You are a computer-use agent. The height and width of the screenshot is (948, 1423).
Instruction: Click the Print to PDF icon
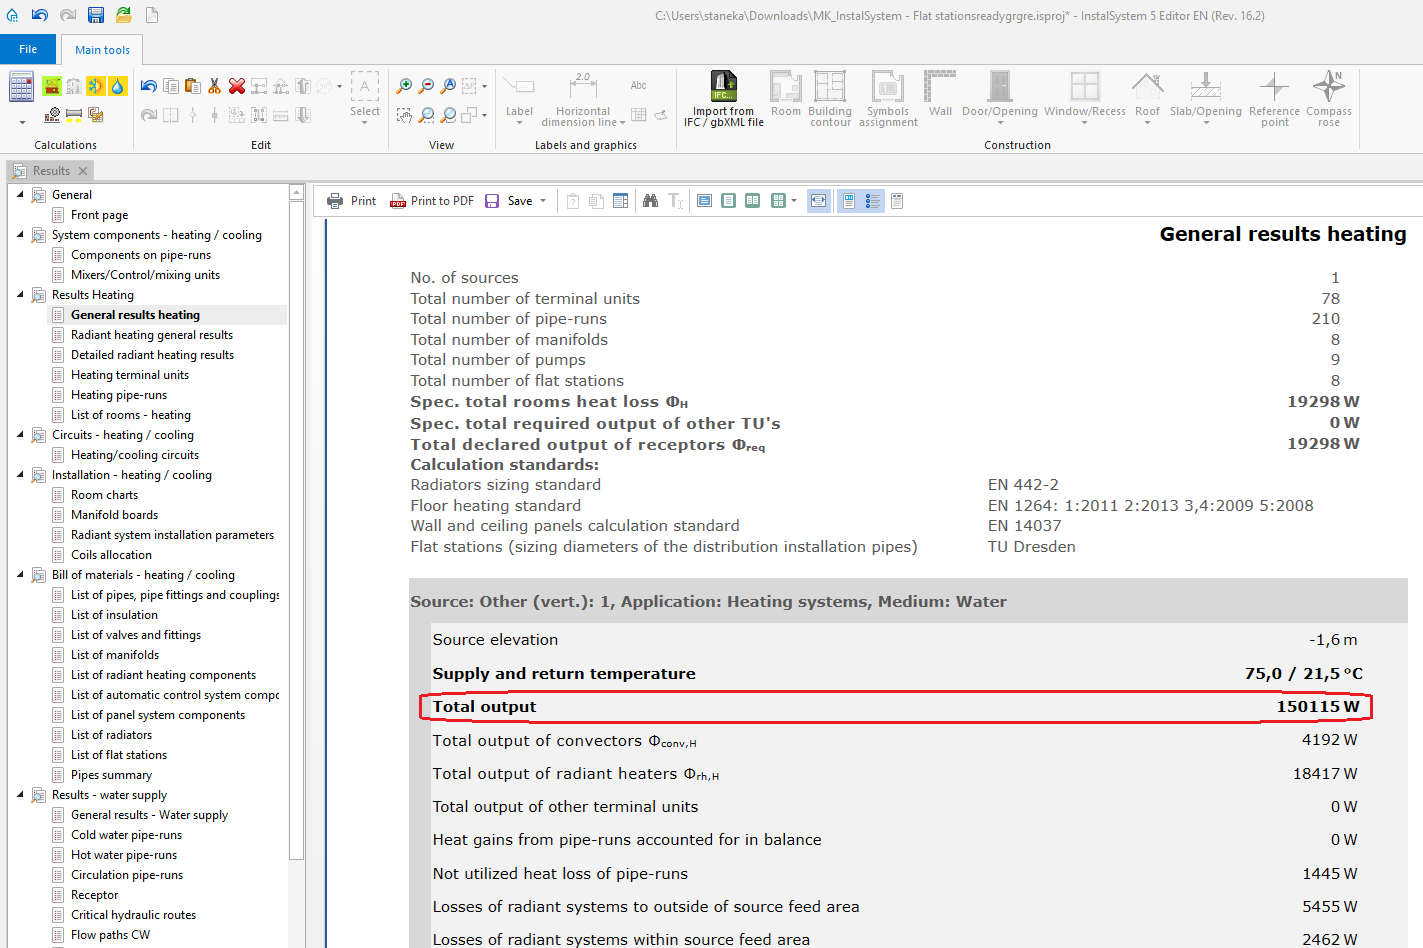398,201
